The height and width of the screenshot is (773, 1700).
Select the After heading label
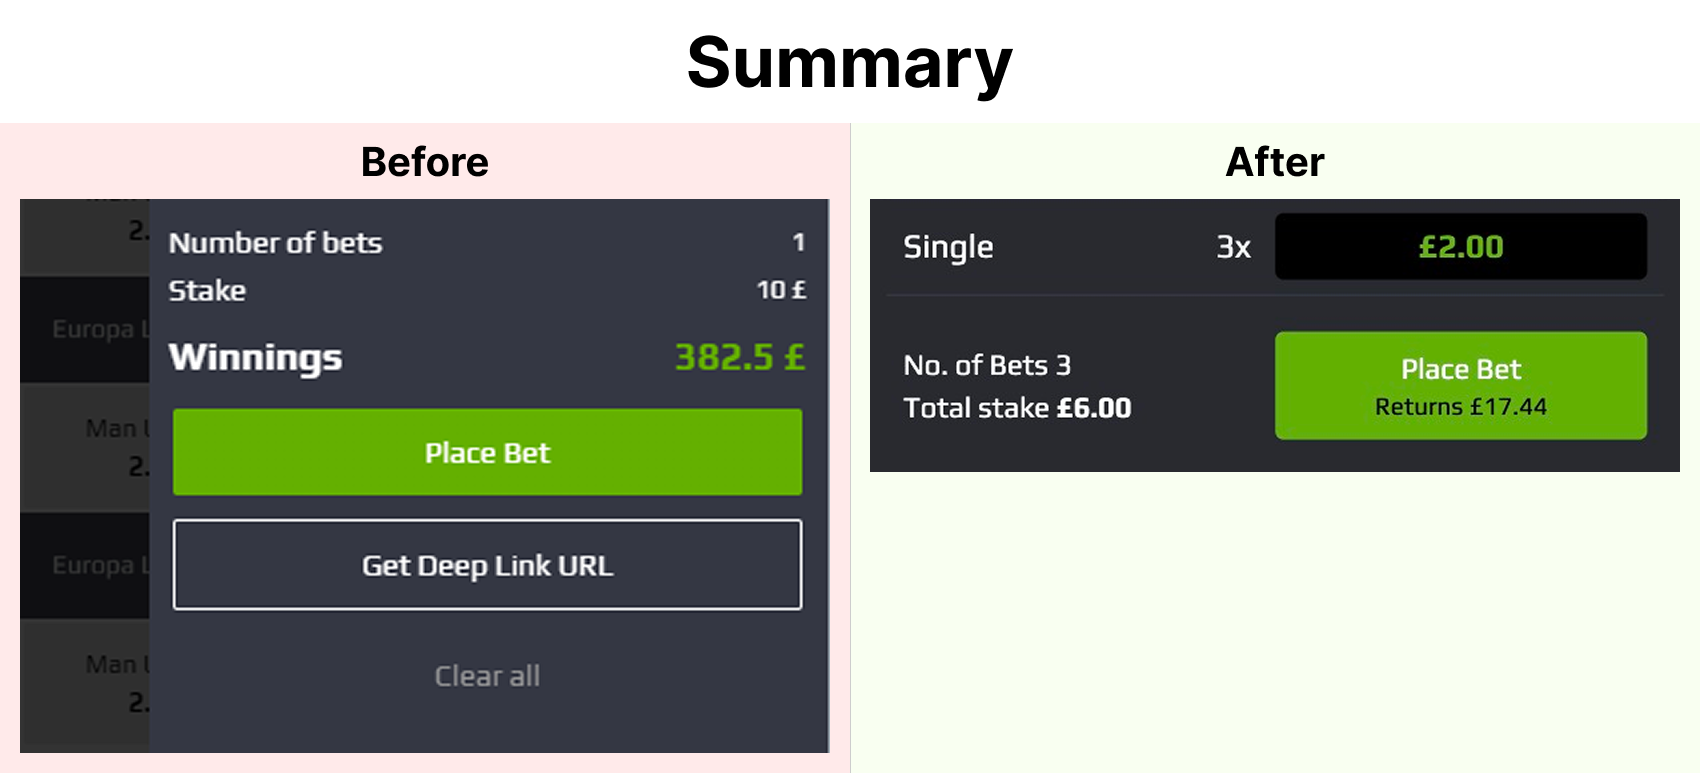tap(1275, 162)
